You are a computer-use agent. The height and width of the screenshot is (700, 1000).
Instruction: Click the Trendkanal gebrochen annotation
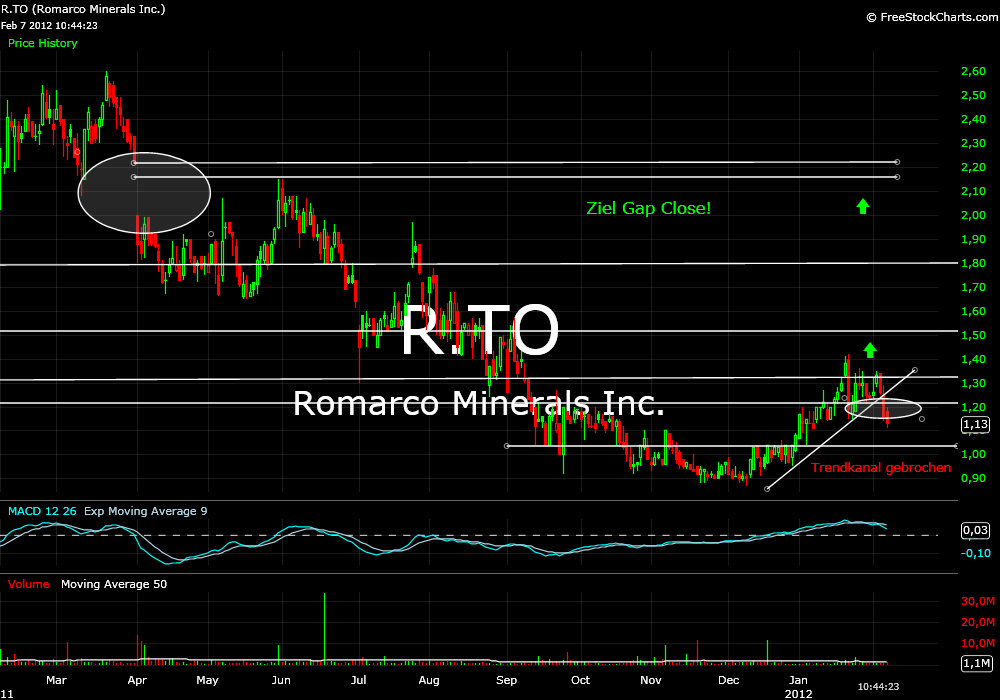[881, 467]
